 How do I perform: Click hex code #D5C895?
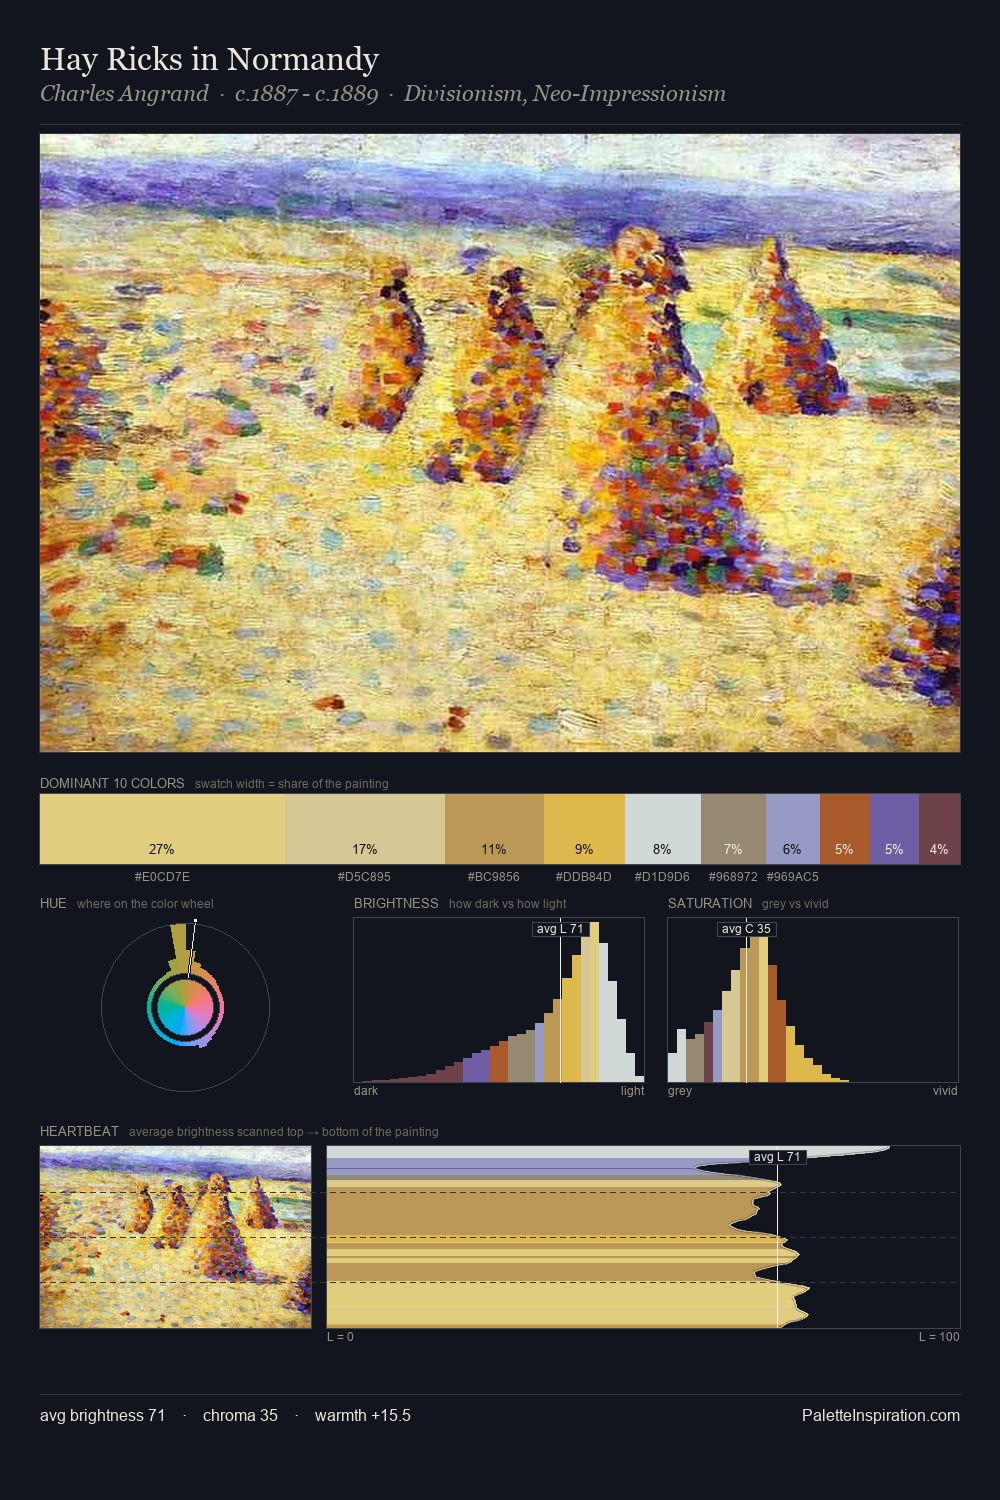click(x=365, y=877)
